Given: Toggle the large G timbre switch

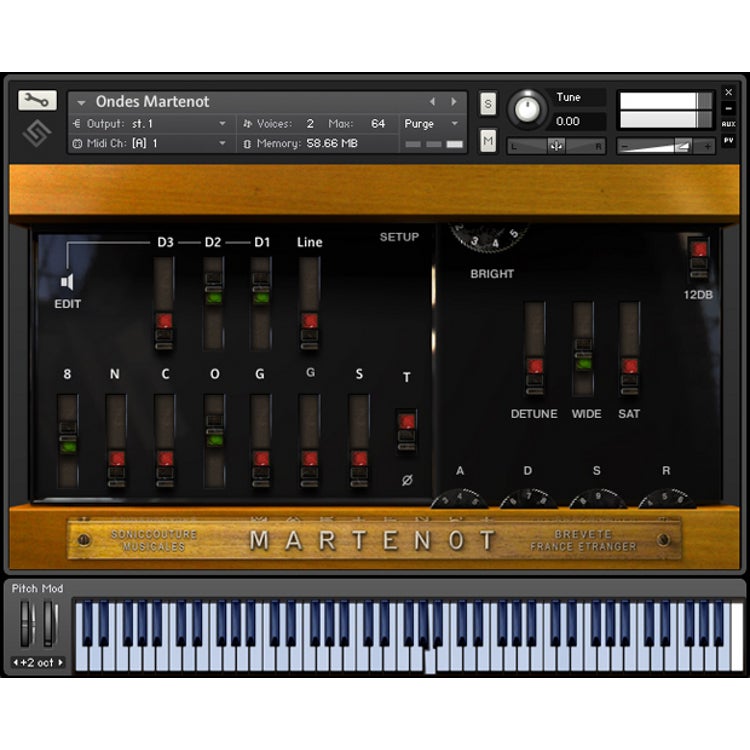Looking at the screenshot, I should 261,441.
